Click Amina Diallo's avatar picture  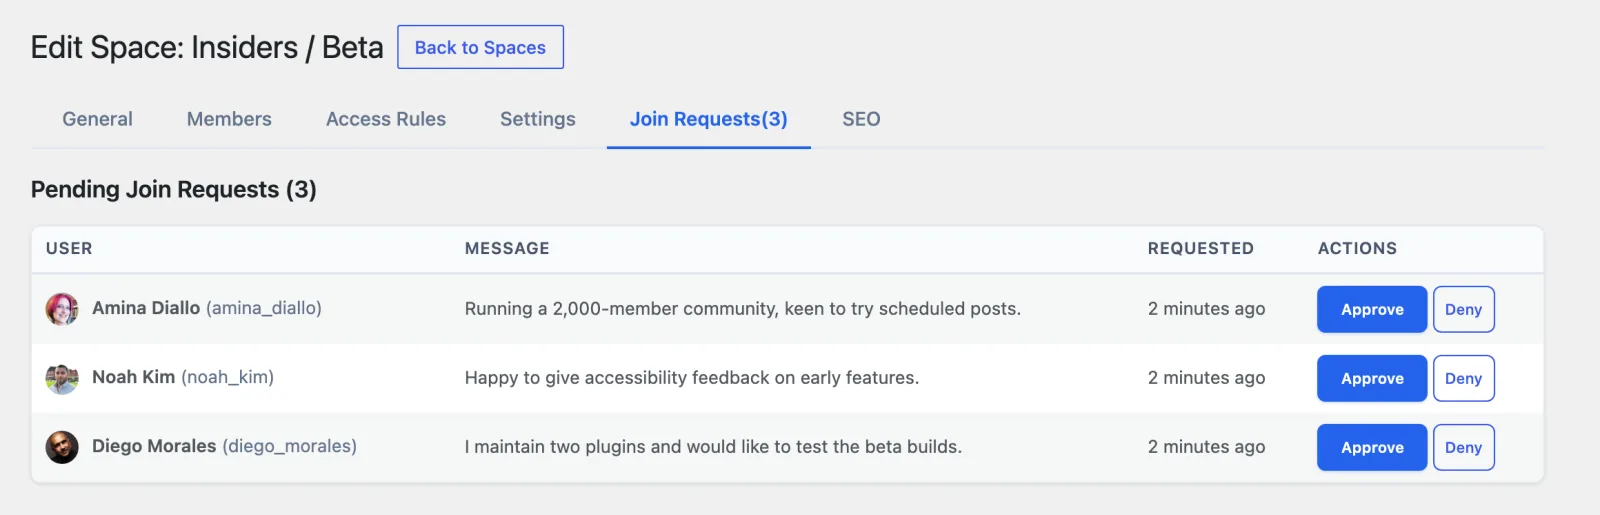click(x=62, y=309)
